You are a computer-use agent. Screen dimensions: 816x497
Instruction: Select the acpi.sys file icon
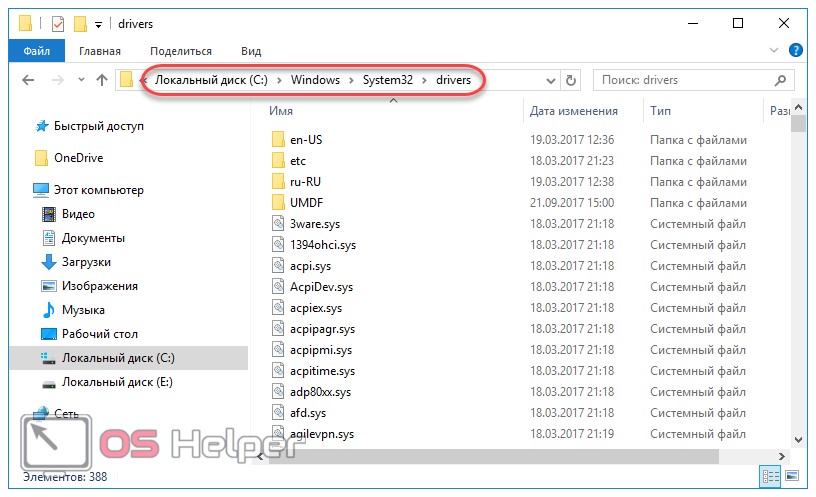(x=278, y=265)
